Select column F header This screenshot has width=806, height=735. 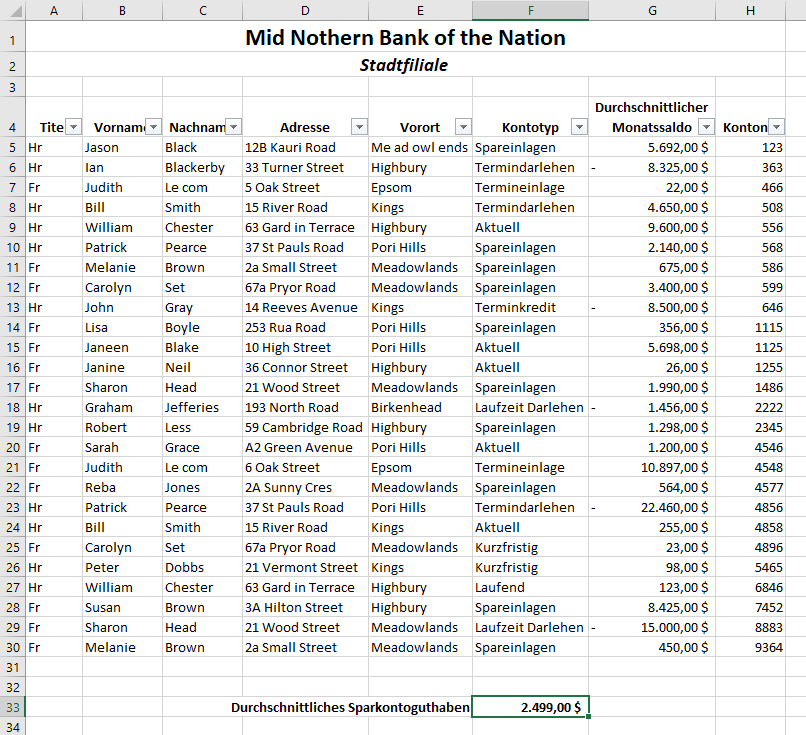[x=530, y=10]
